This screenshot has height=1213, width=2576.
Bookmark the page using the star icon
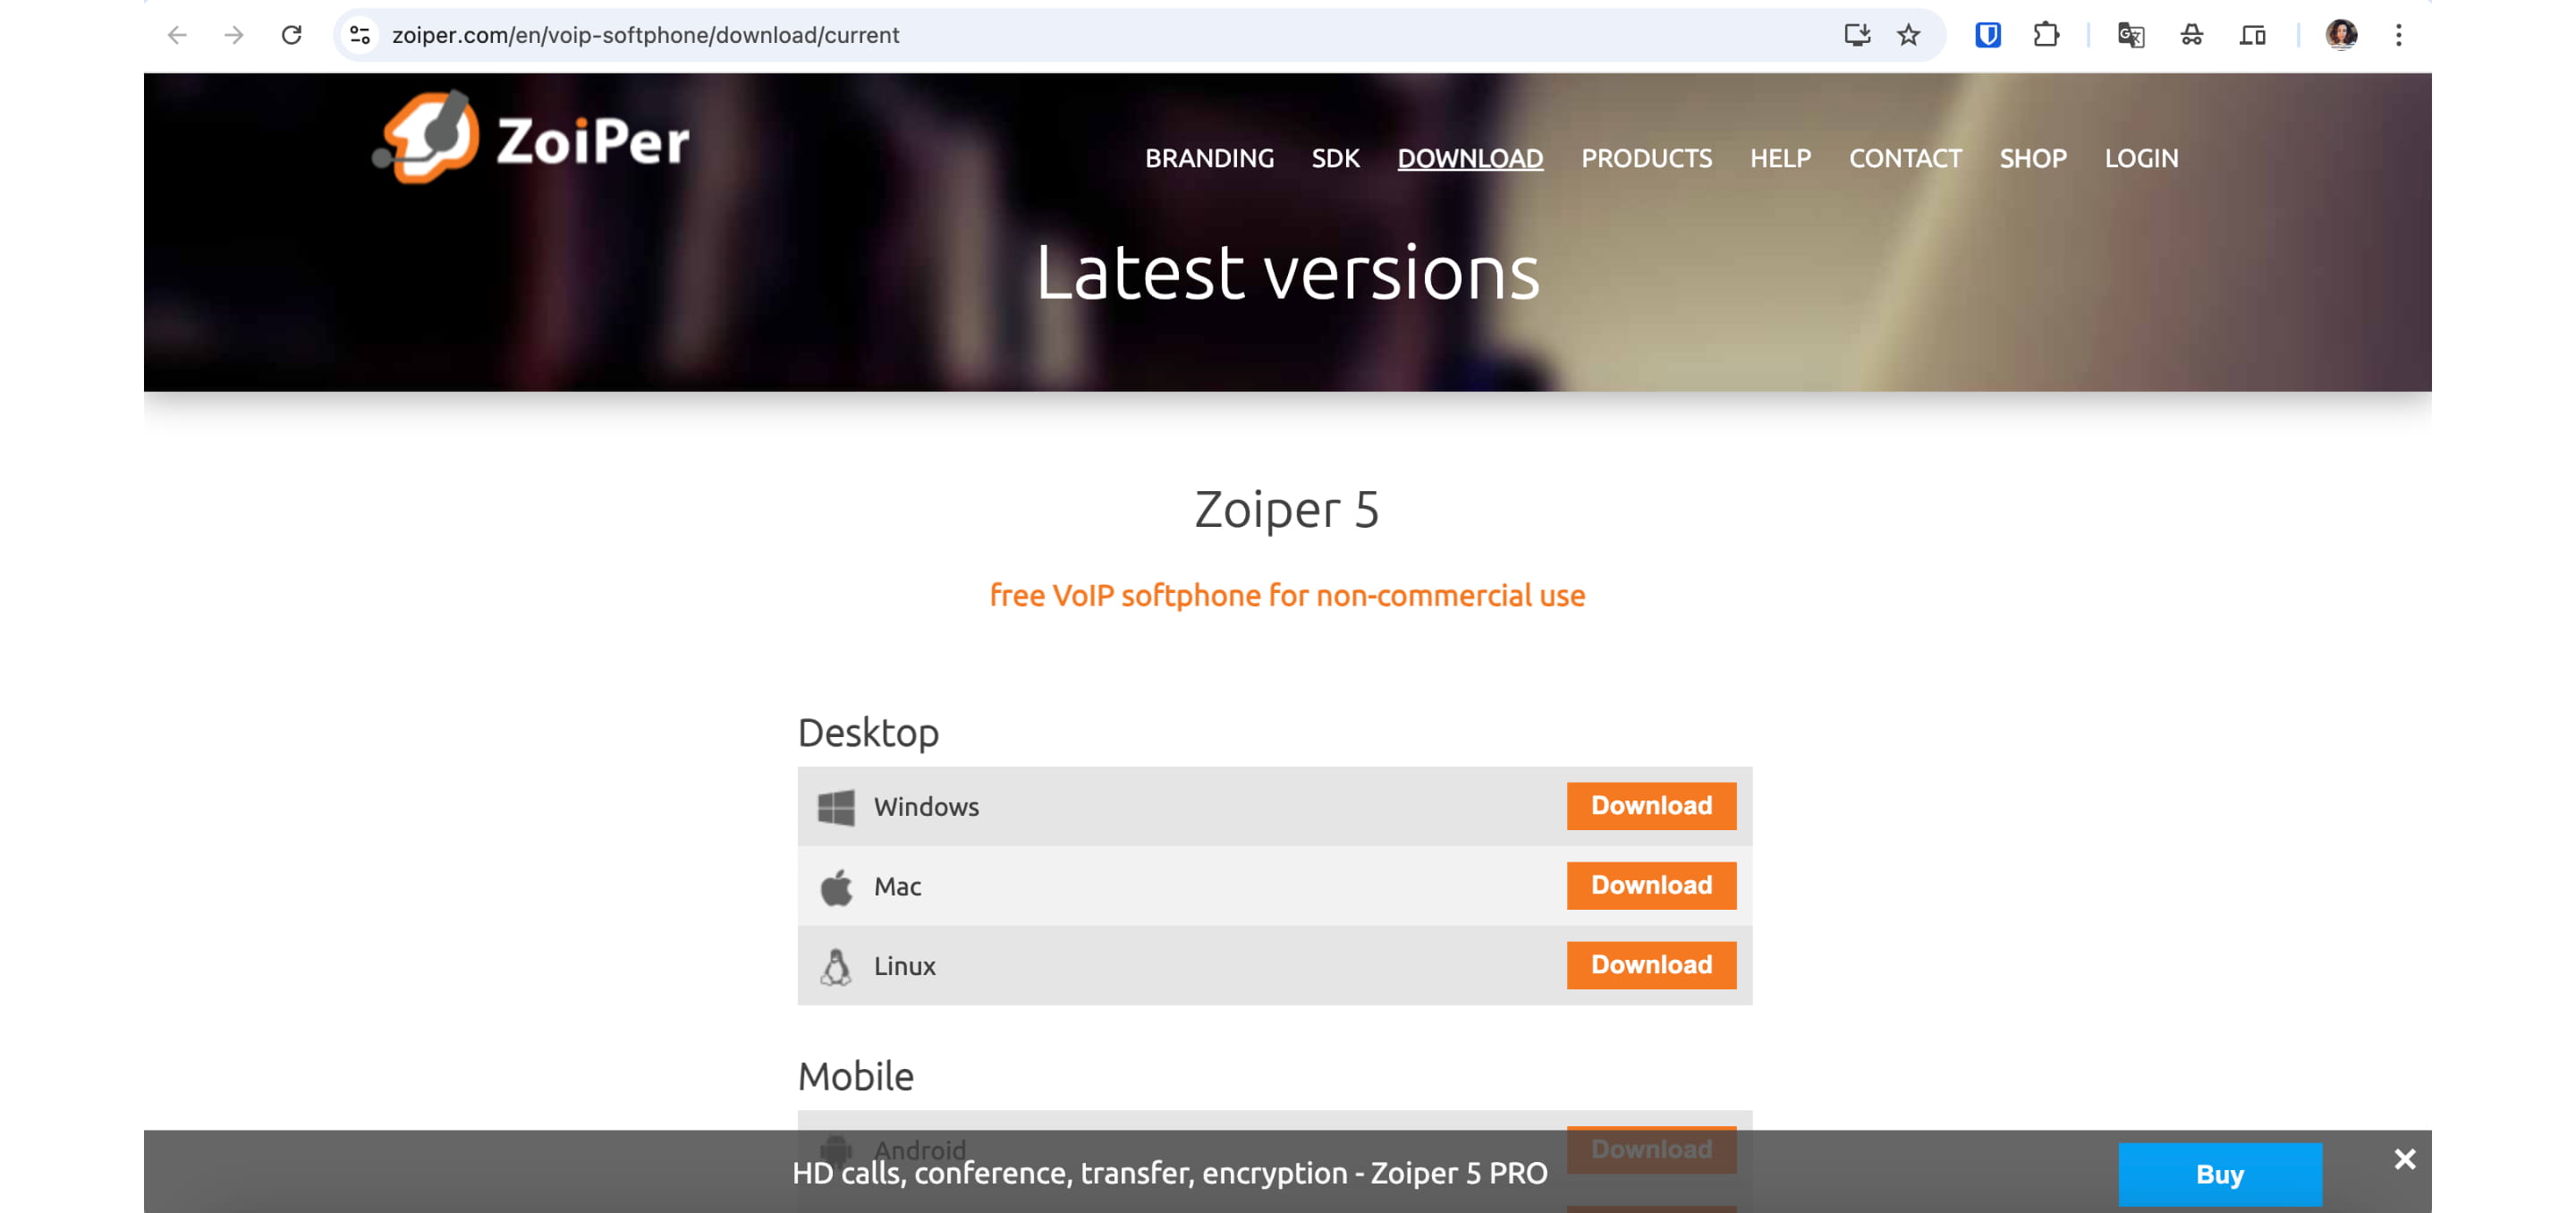click(1908, 35)
